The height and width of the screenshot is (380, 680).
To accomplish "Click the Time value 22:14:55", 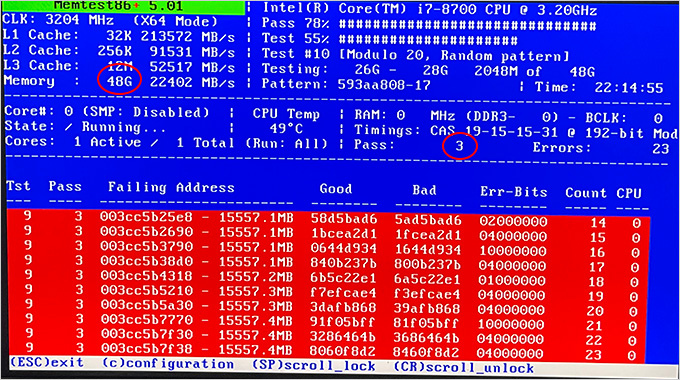I will pyautogui.click(x=628, y=88).
